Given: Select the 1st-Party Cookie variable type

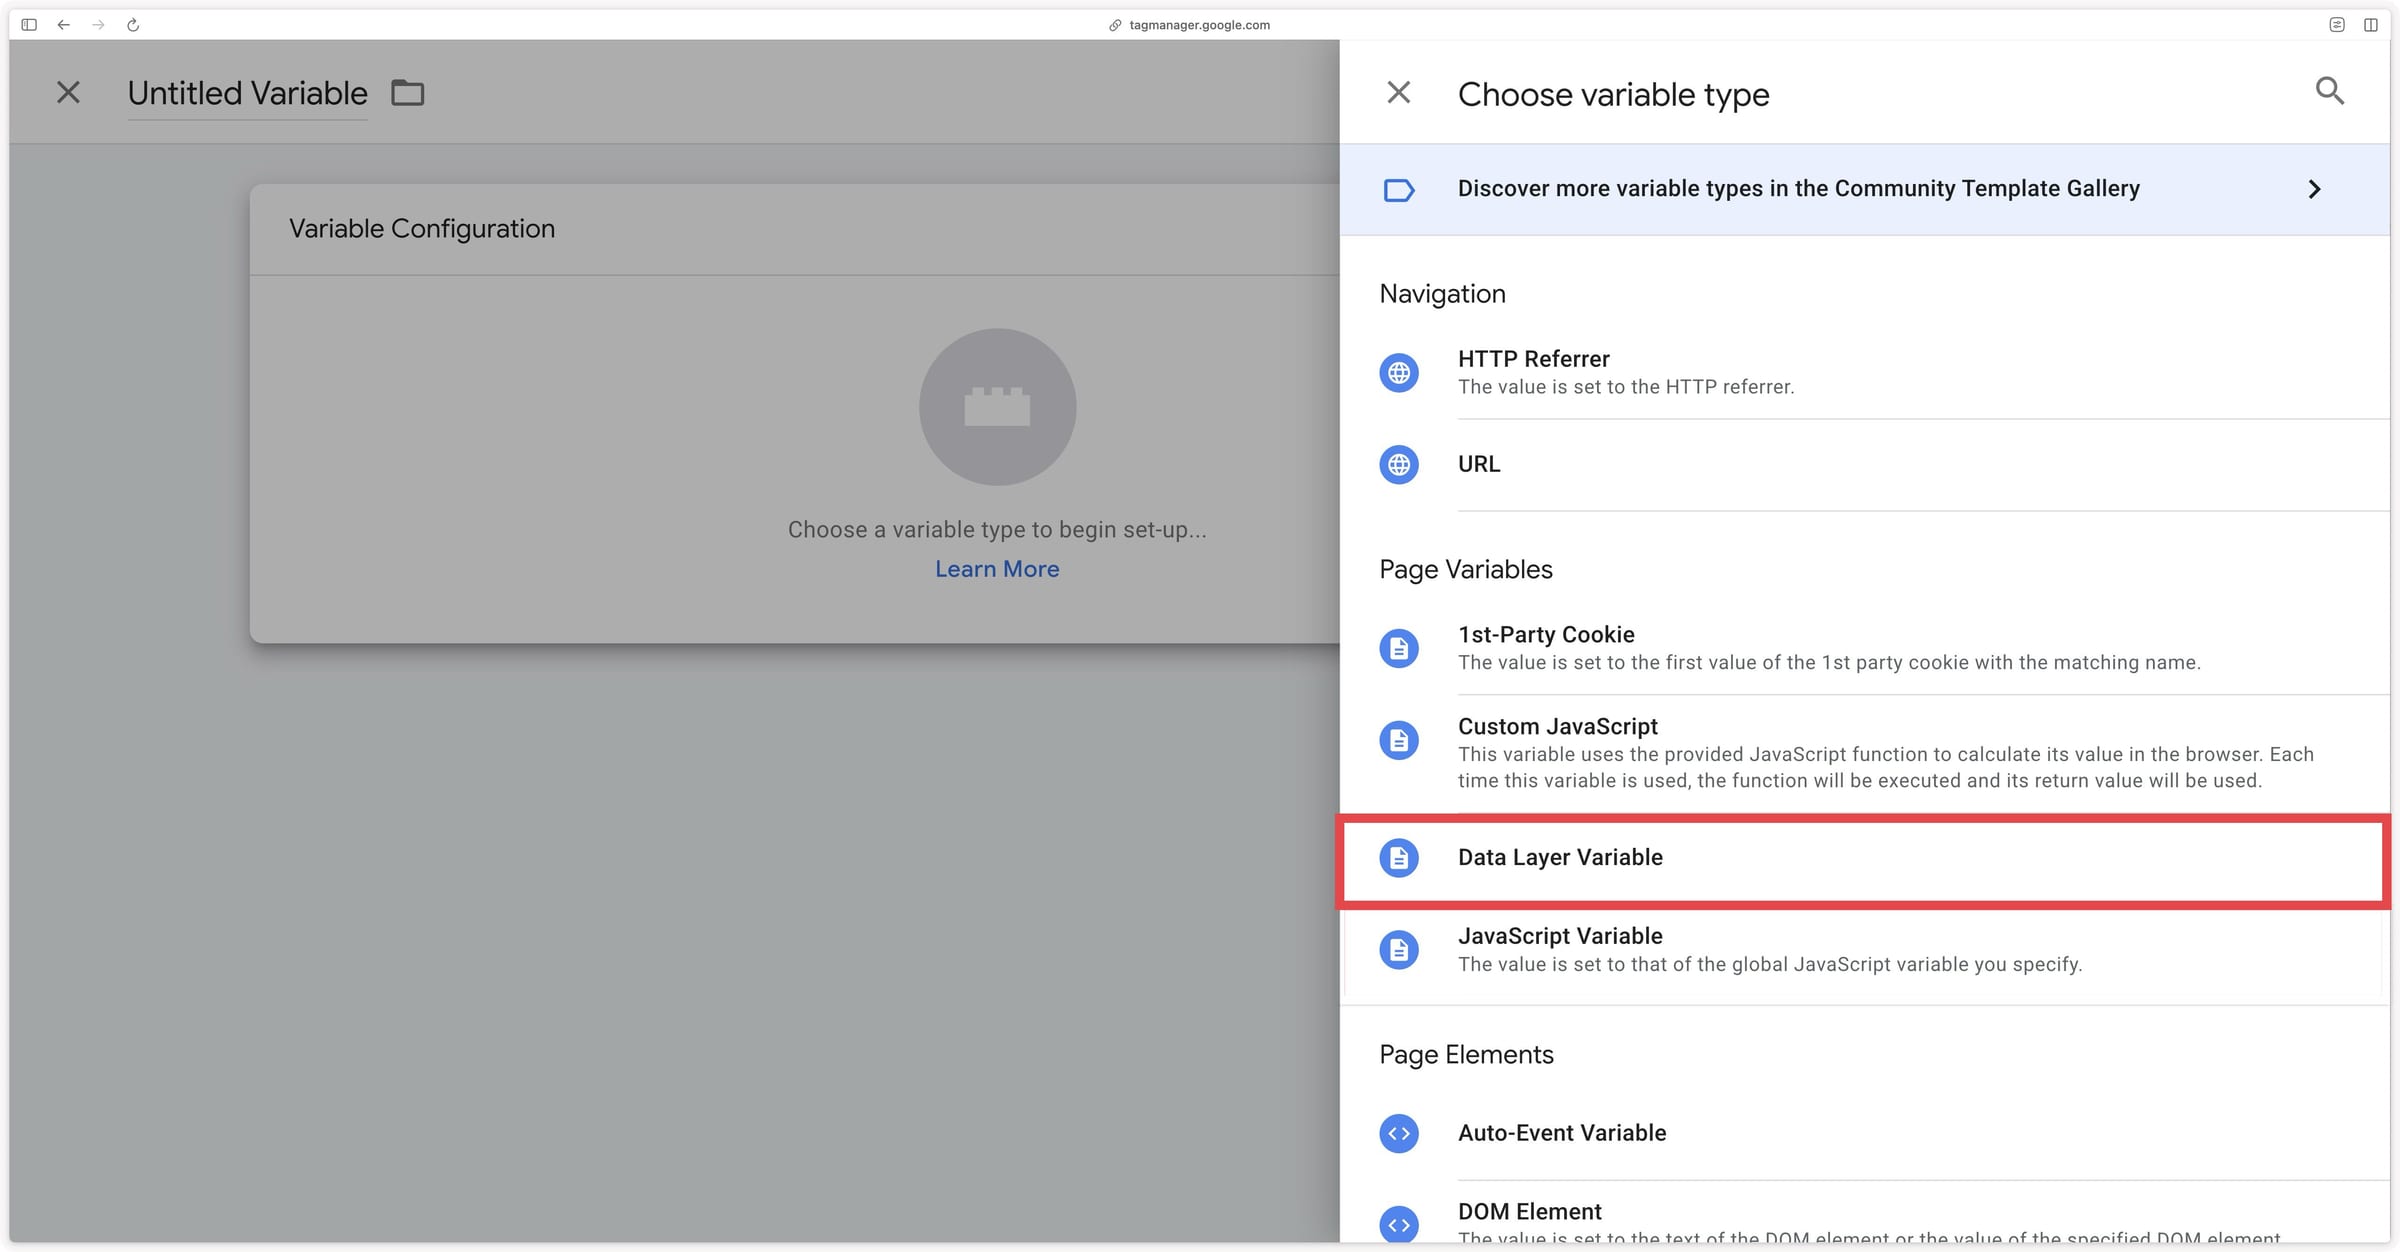Looking at the screenshot, I should click(x=1864, y=648).
